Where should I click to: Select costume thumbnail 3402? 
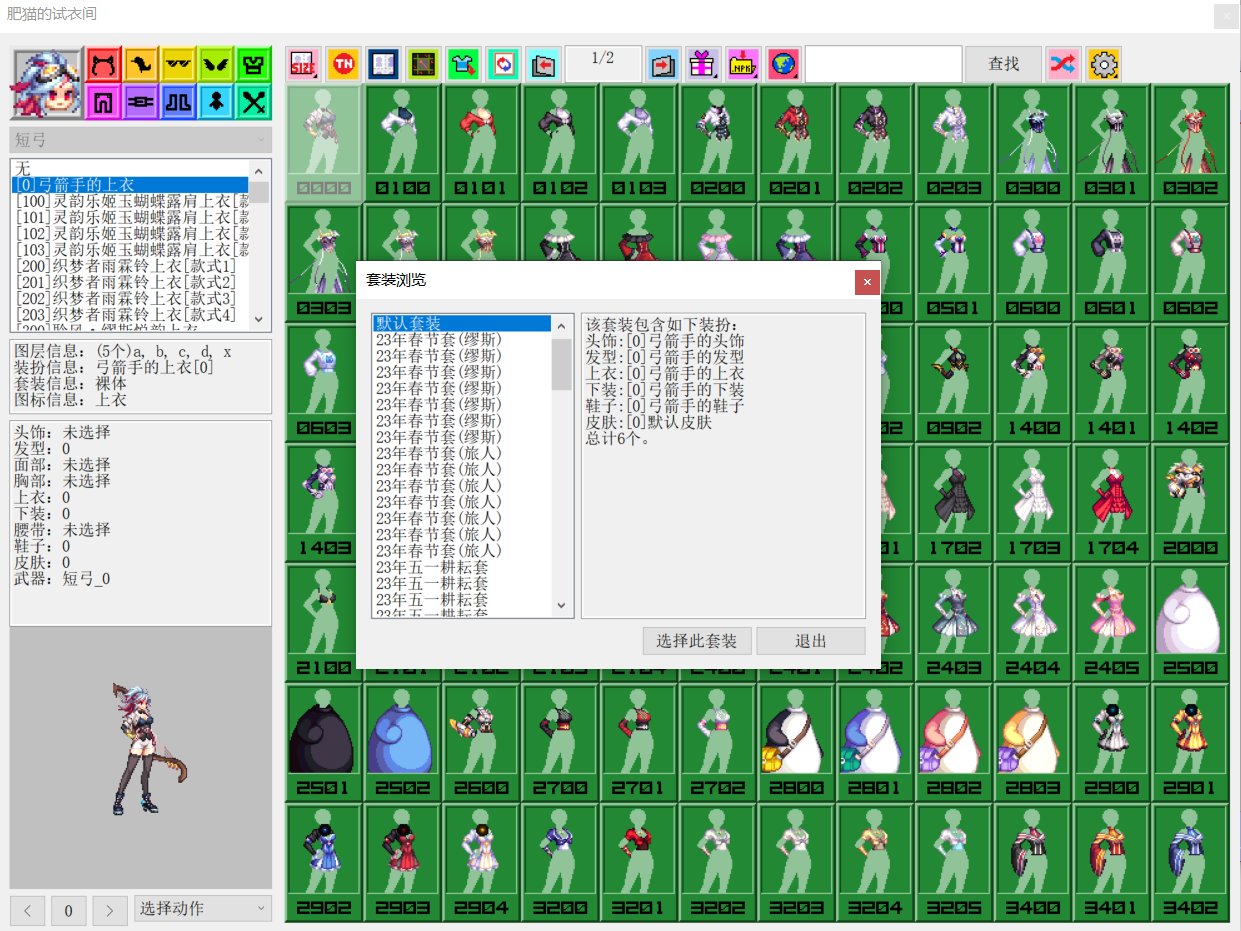coord(1191,863)
